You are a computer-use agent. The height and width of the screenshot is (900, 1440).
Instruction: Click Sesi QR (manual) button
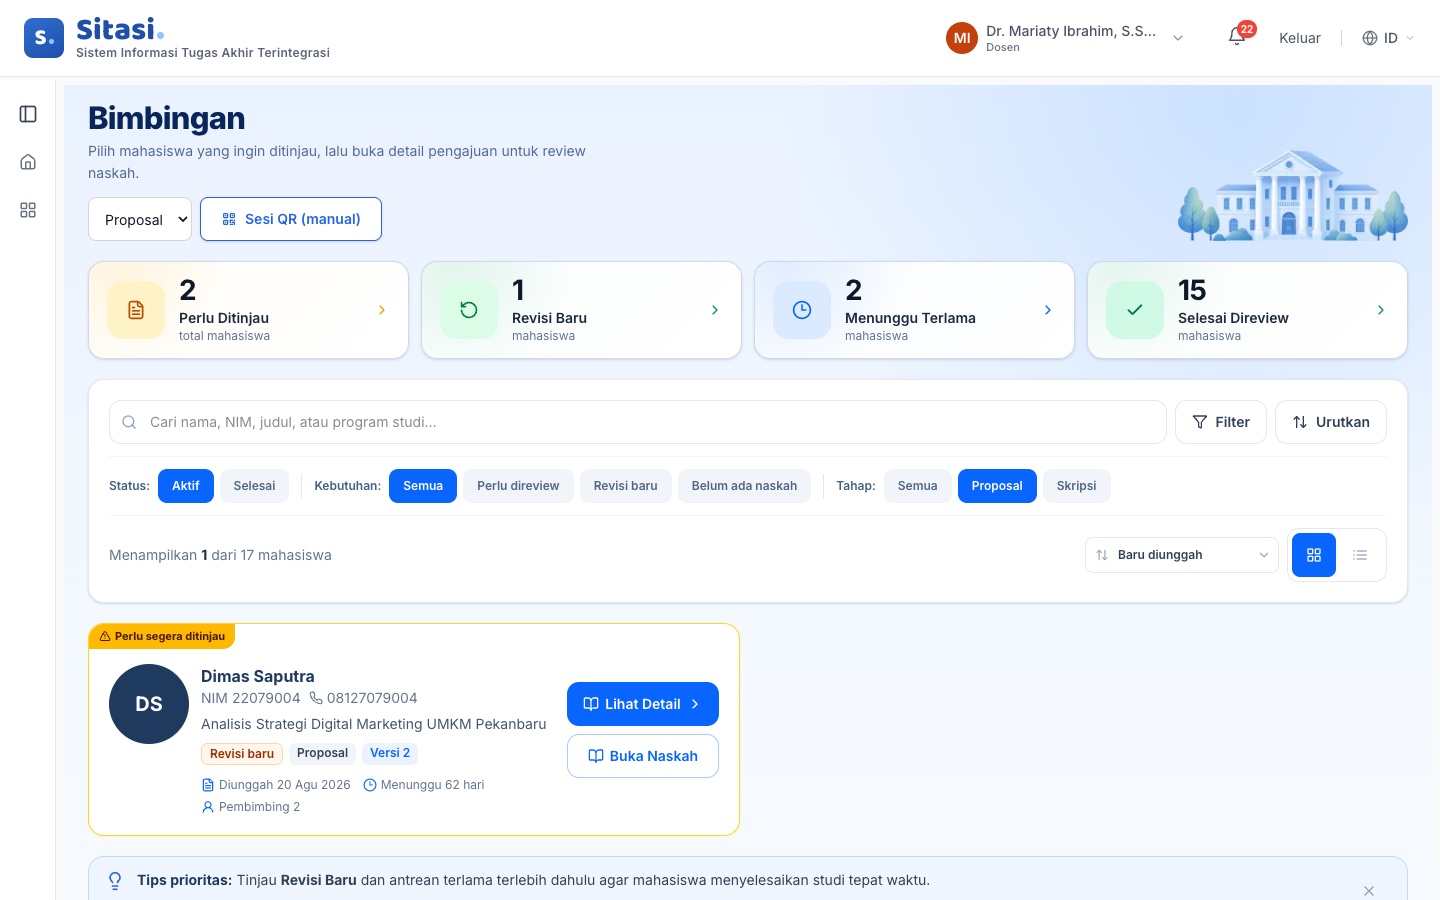[291, 219]
